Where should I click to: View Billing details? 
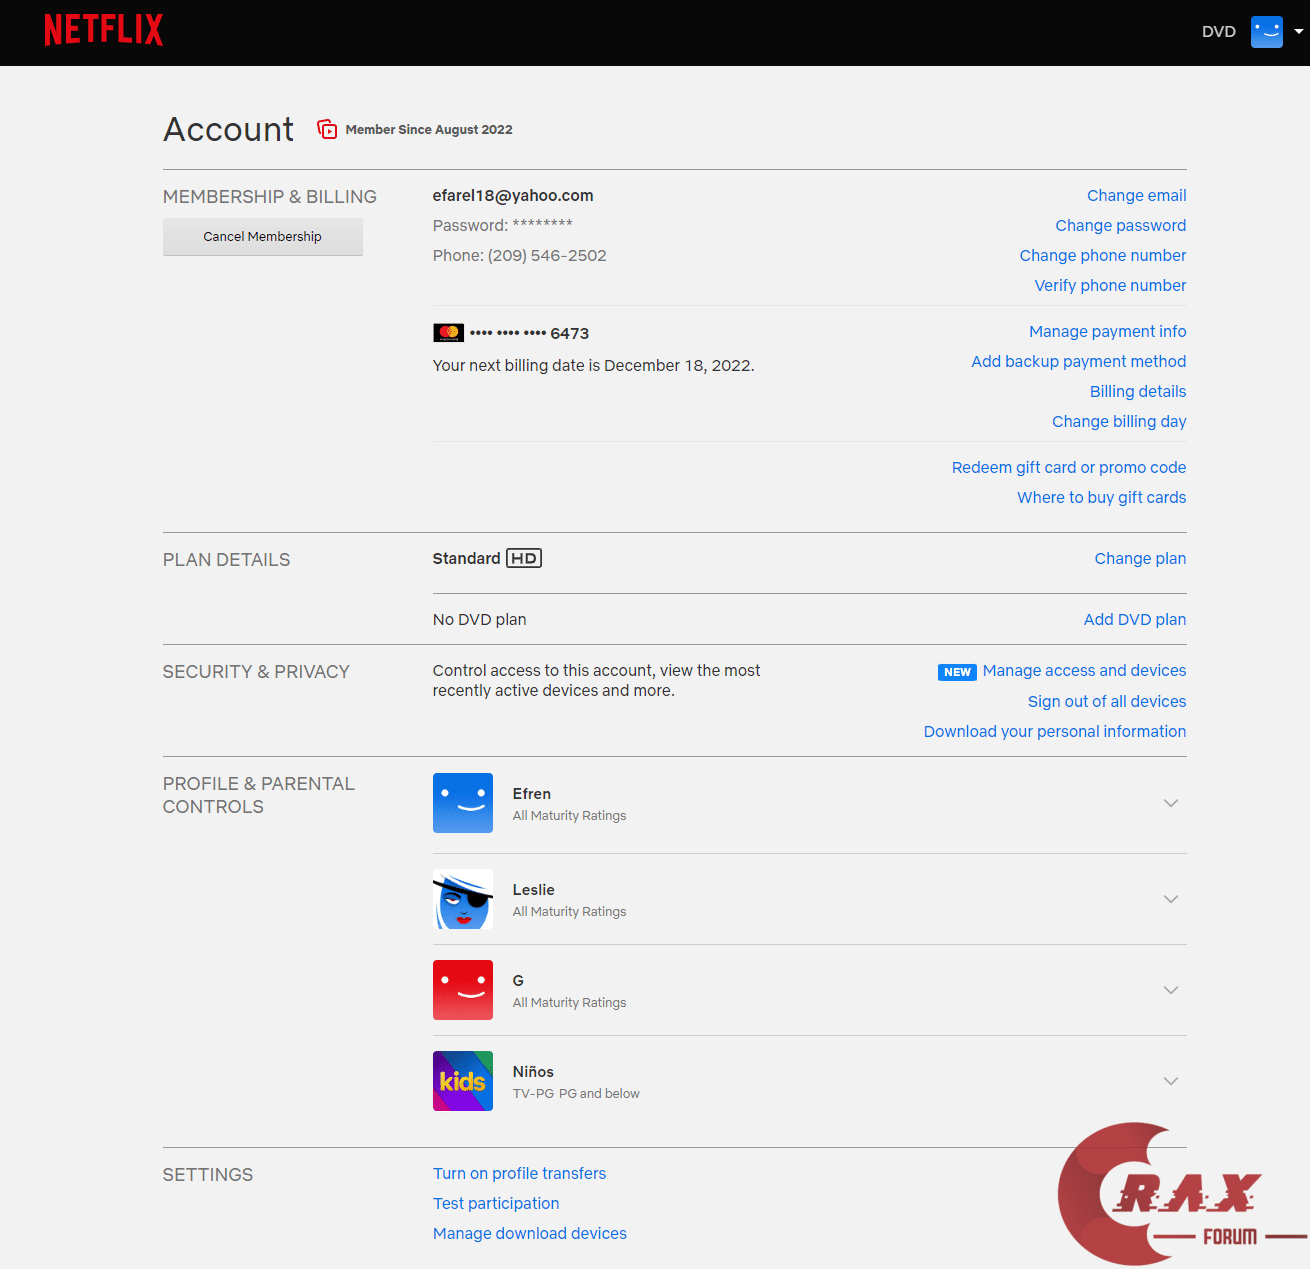[x=1138, y=392]
